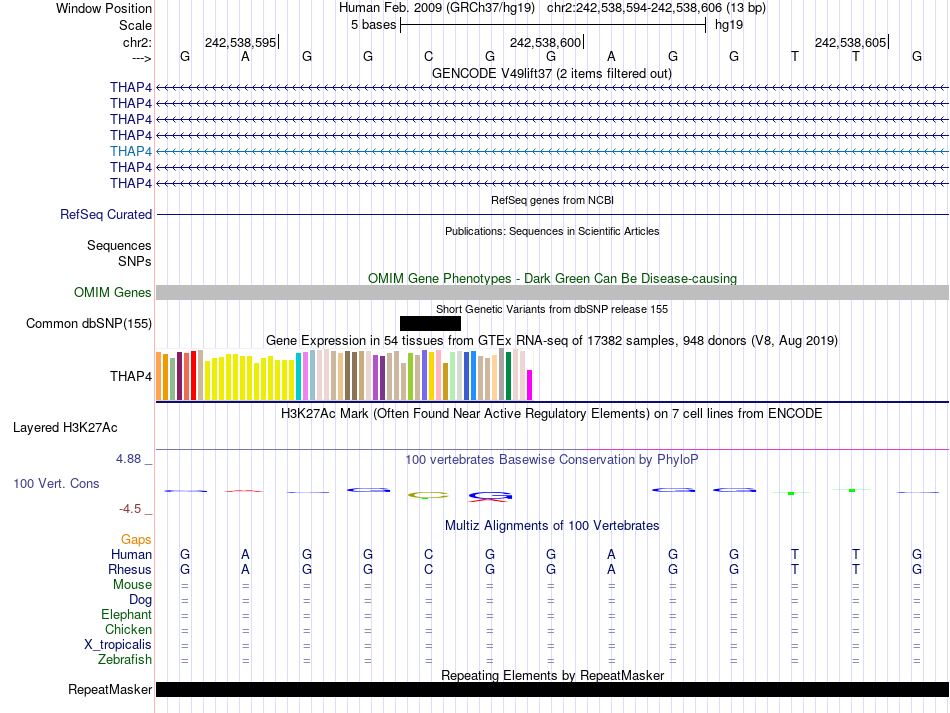
Task: Click the Multiz Alignments of 100 Vertebrates title
Action: coord(552,525)
